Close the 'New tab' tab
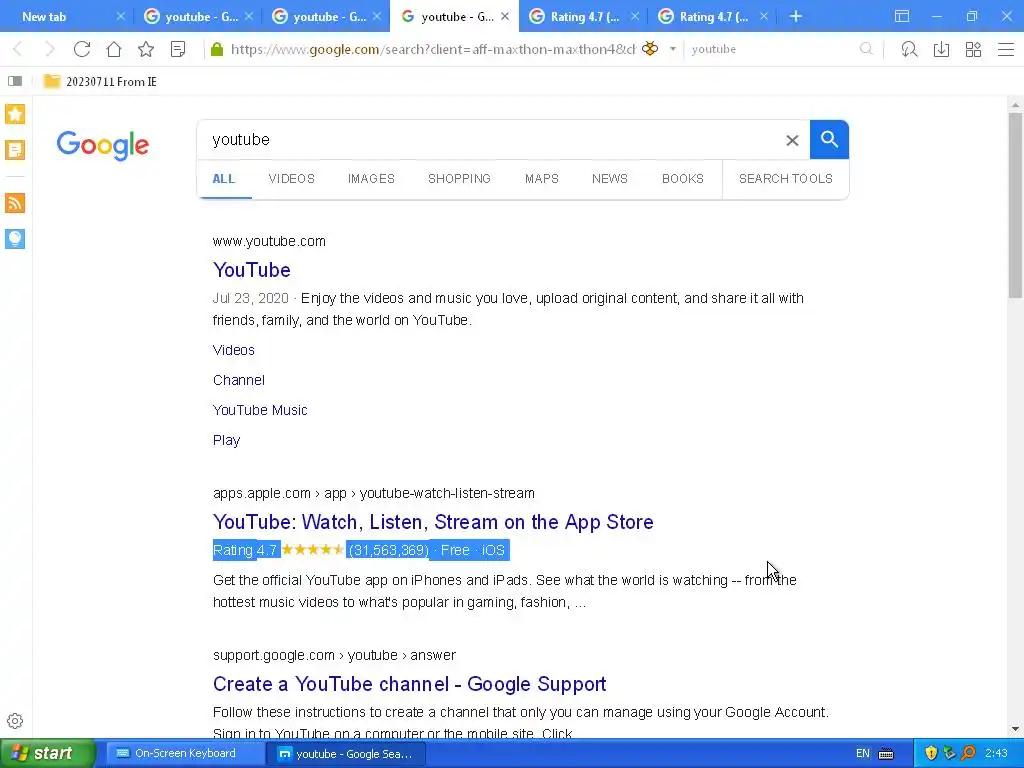Screen dimensions: 1024x768 tap(120, 16)
